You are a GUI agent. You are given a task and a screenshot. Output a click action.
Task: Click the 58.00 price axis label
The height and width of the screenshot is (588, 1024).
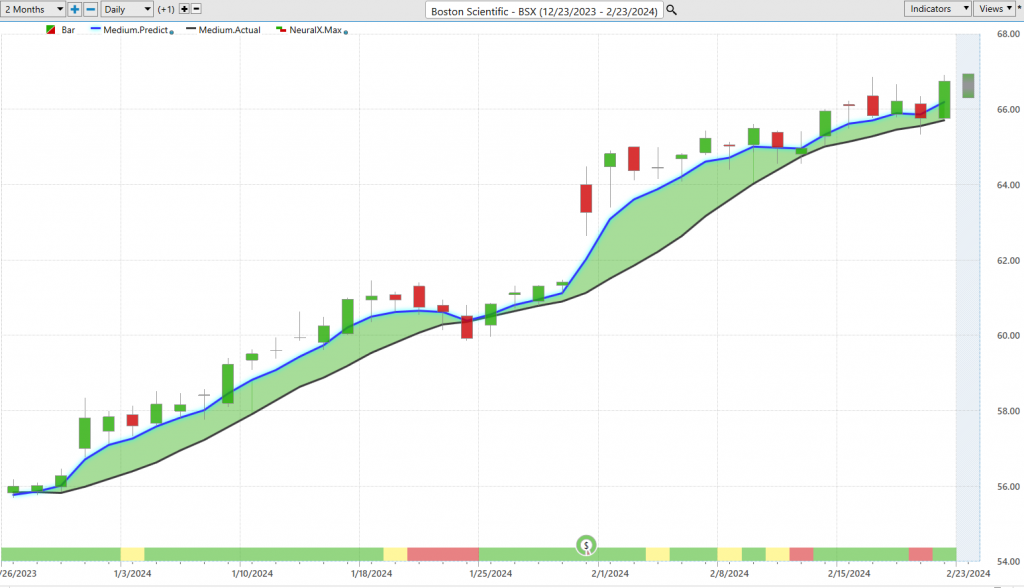[x=1008, y=411]
